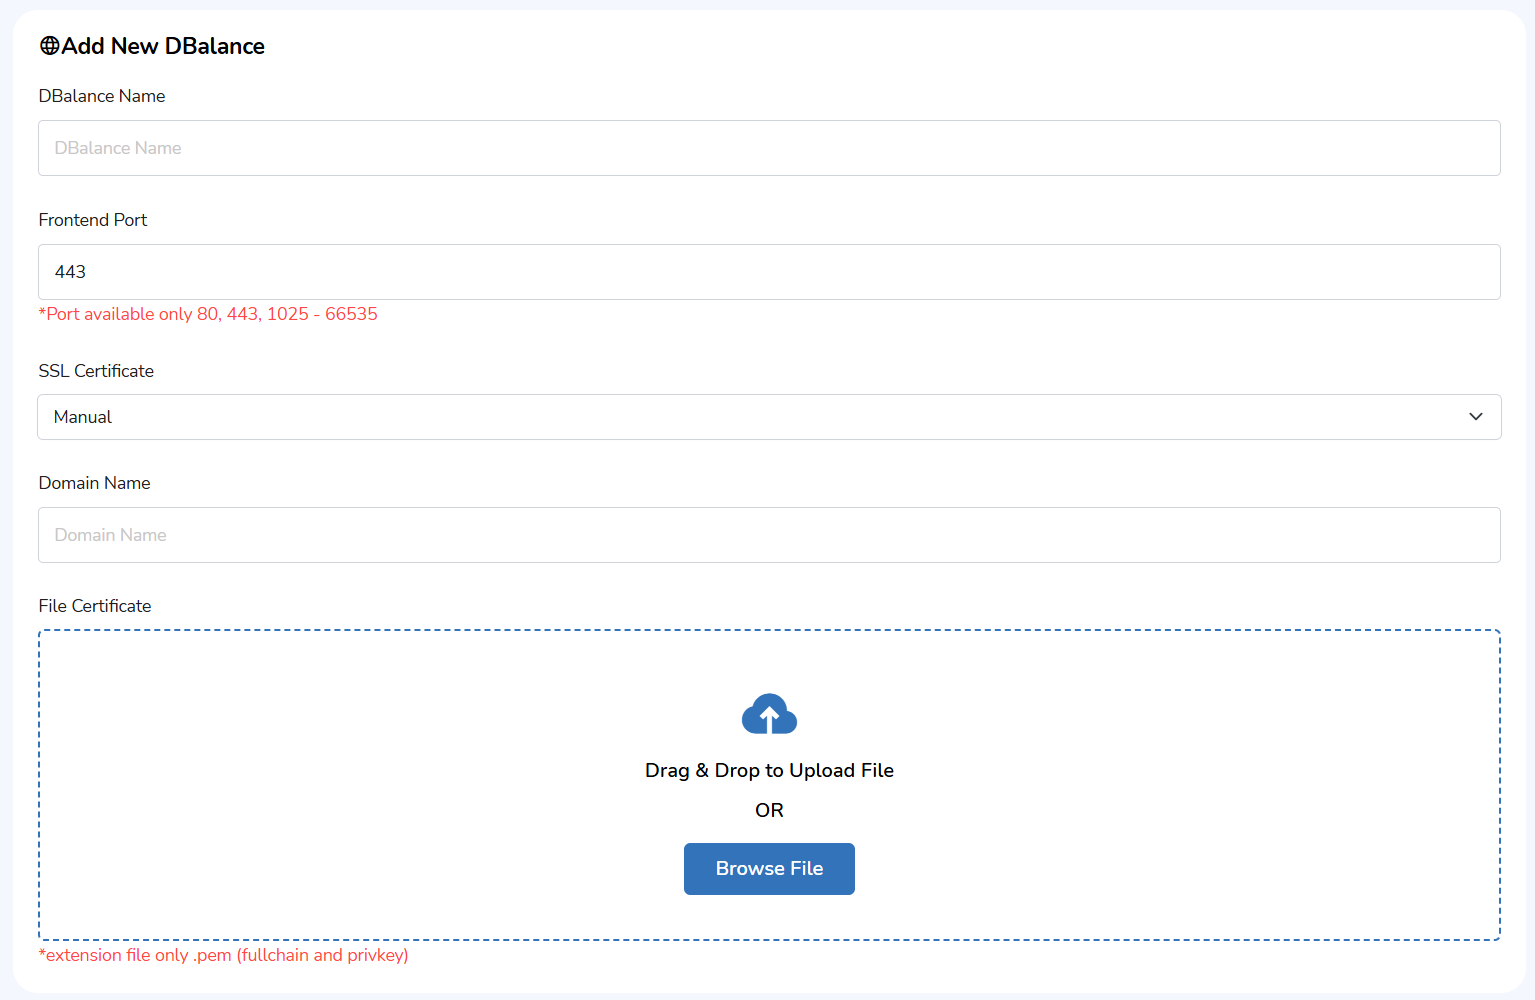The image size is (1535, 1000).
Task: Click the cloud upload icon
Action: [769, 714]
